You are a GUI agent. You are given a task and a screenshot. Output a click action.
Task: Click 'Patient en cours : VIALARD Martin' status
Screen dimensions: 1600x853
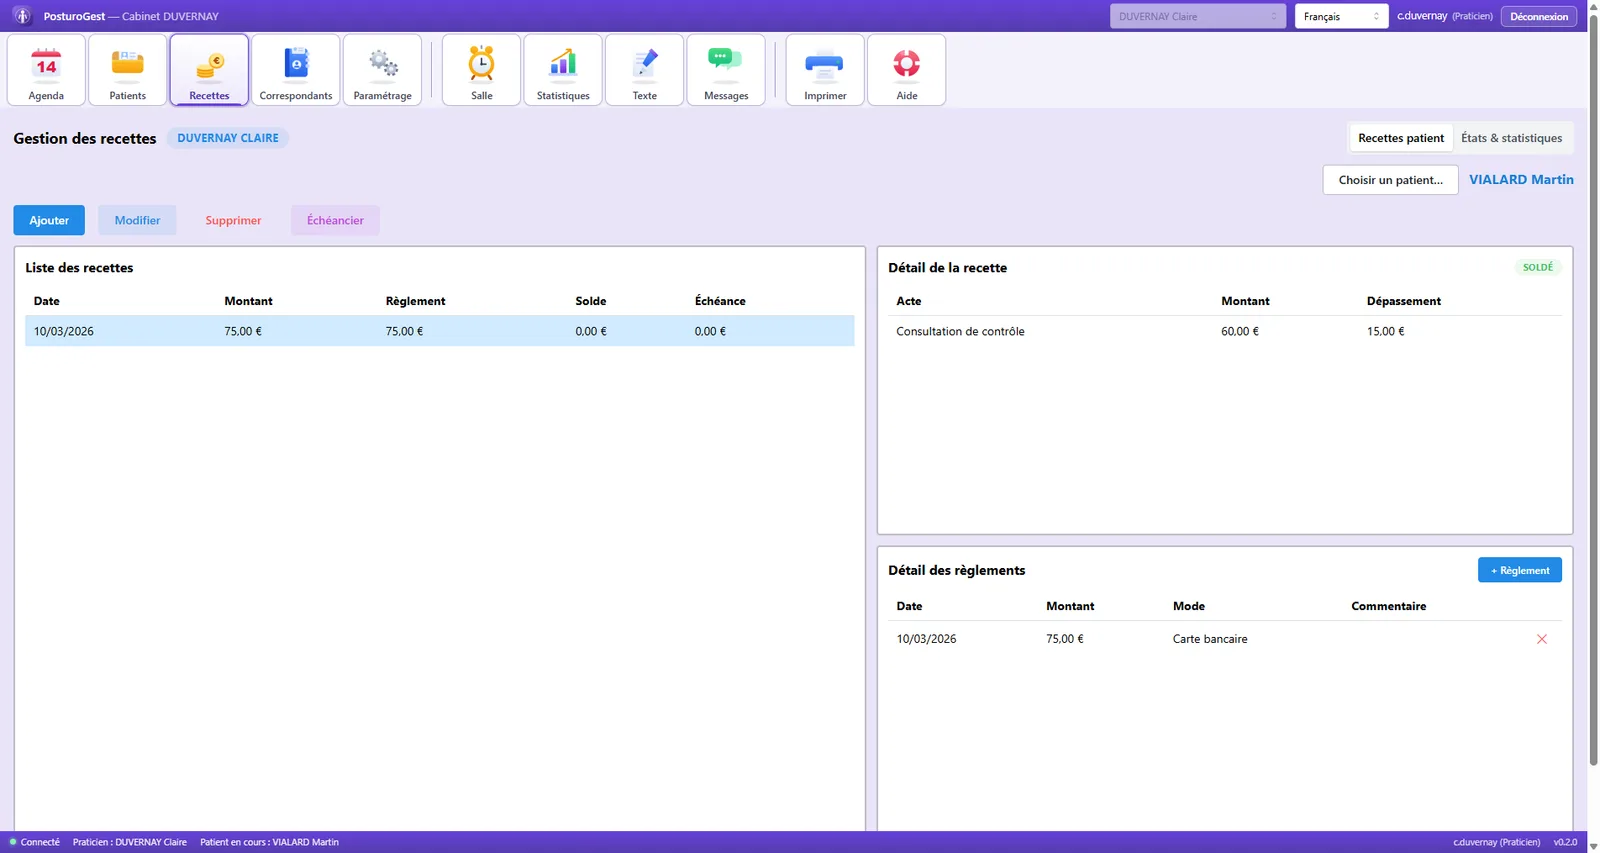click(269, 842)
